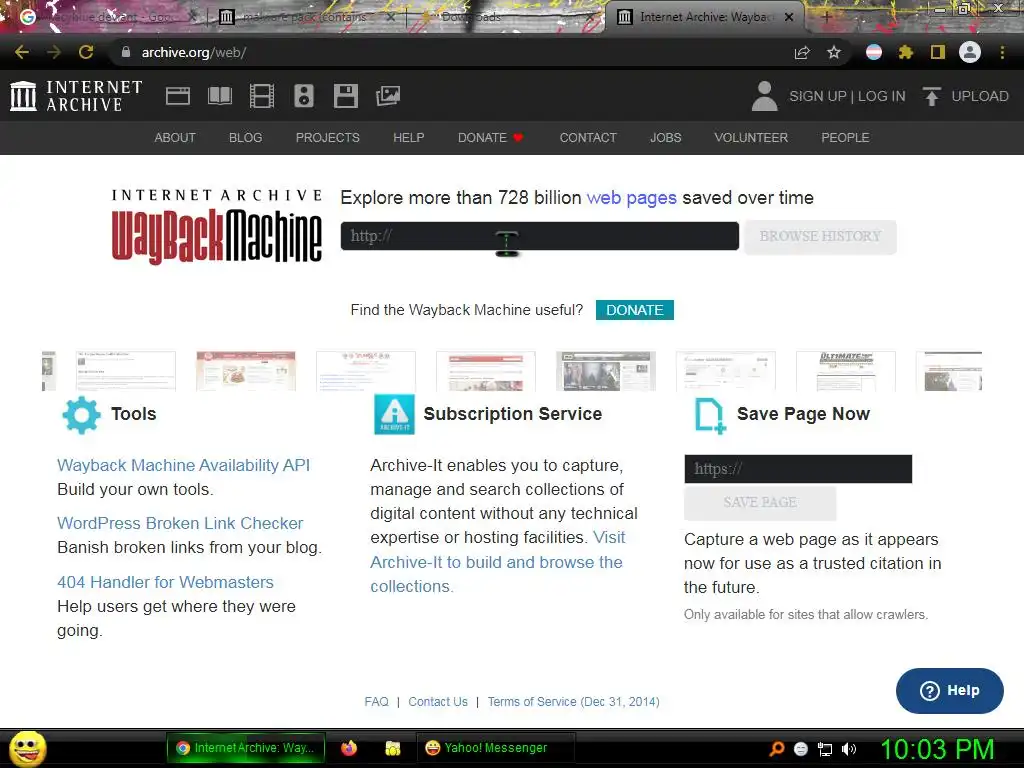Open a new browser tab with plus
This screenshot has height=768, width=1024.
(x=826, y=17)
